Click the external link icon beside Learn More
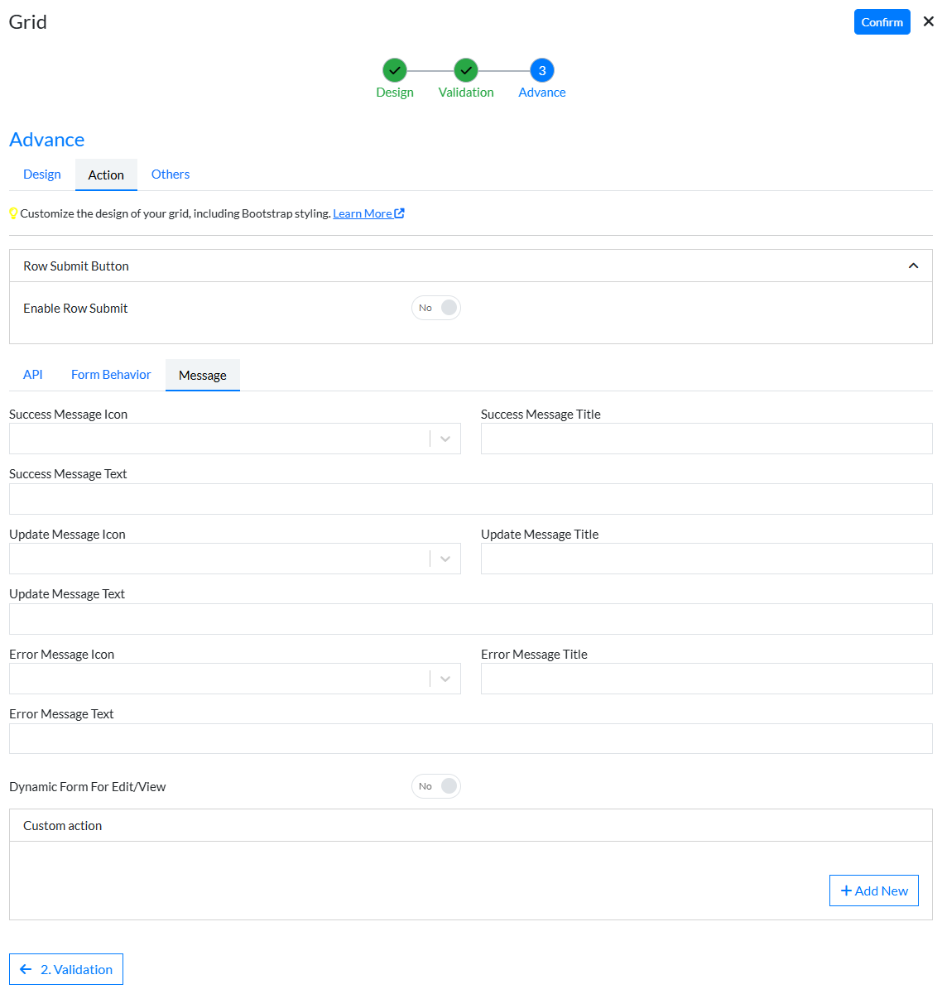The image size is (942, 993). click(x=398, y=212)
